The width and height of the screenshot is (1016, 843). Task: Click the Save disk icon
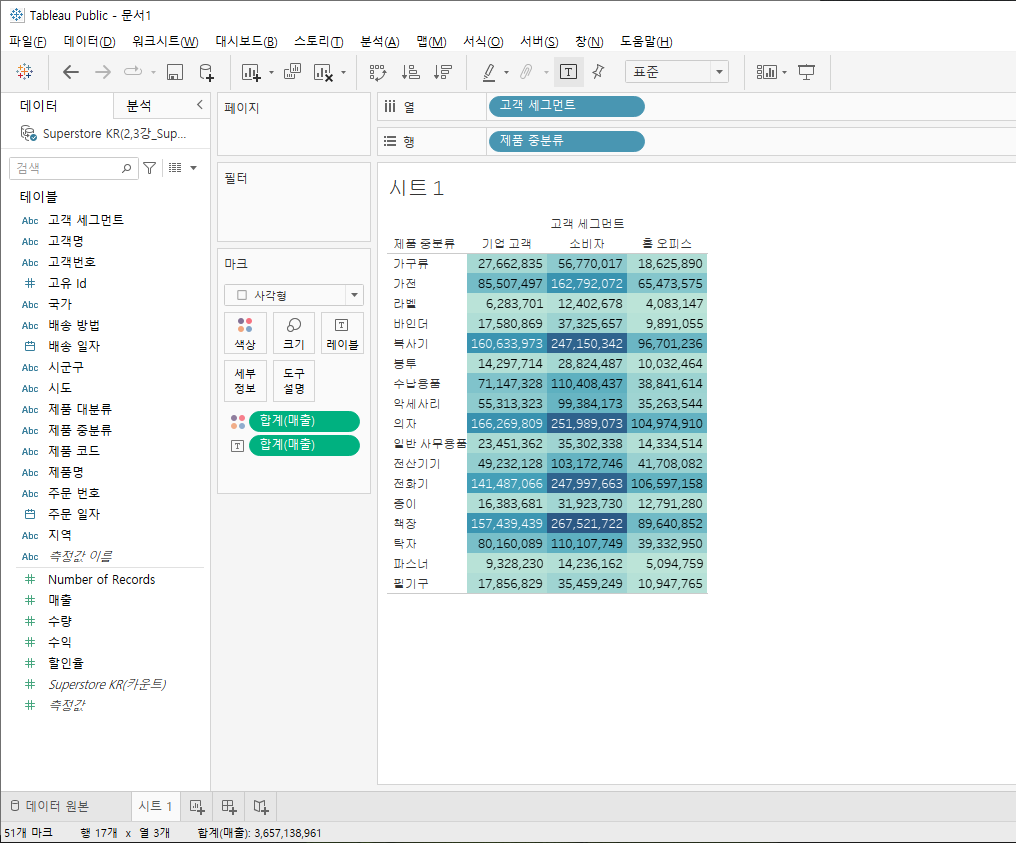(175, 72)
